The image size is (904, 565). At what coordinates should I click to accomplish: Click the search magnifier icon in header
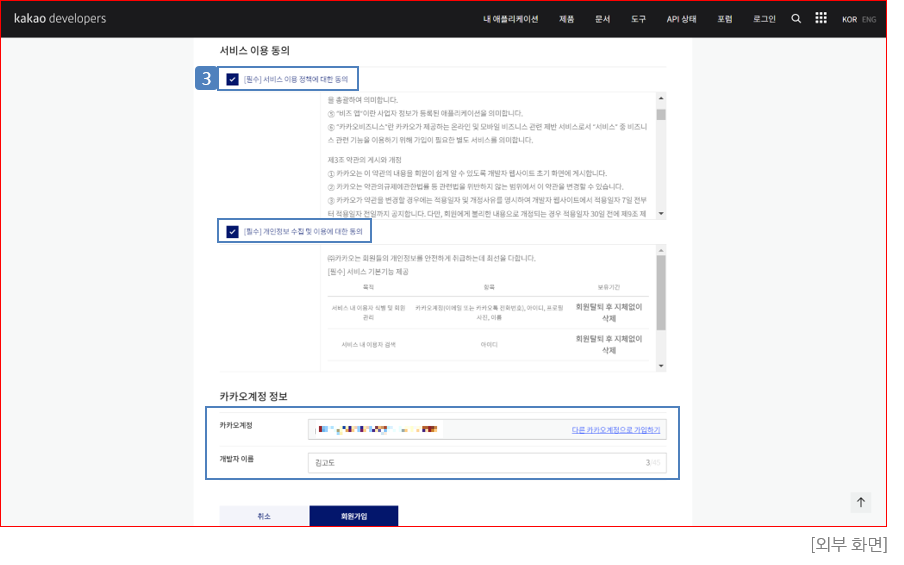coord(796,19)
